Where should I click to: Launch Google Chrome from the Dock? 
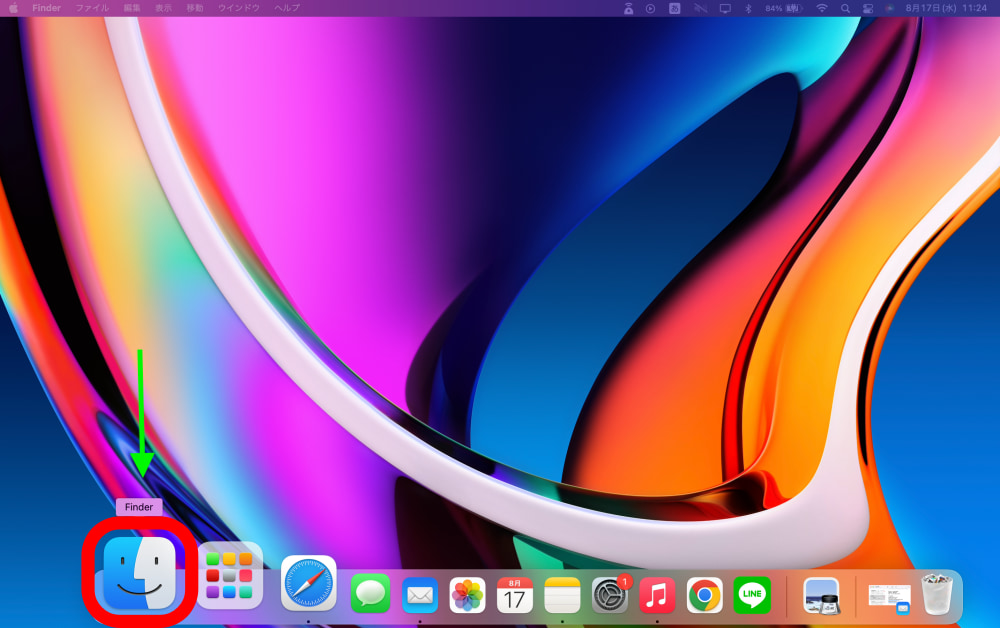click(x=705, y=595)
